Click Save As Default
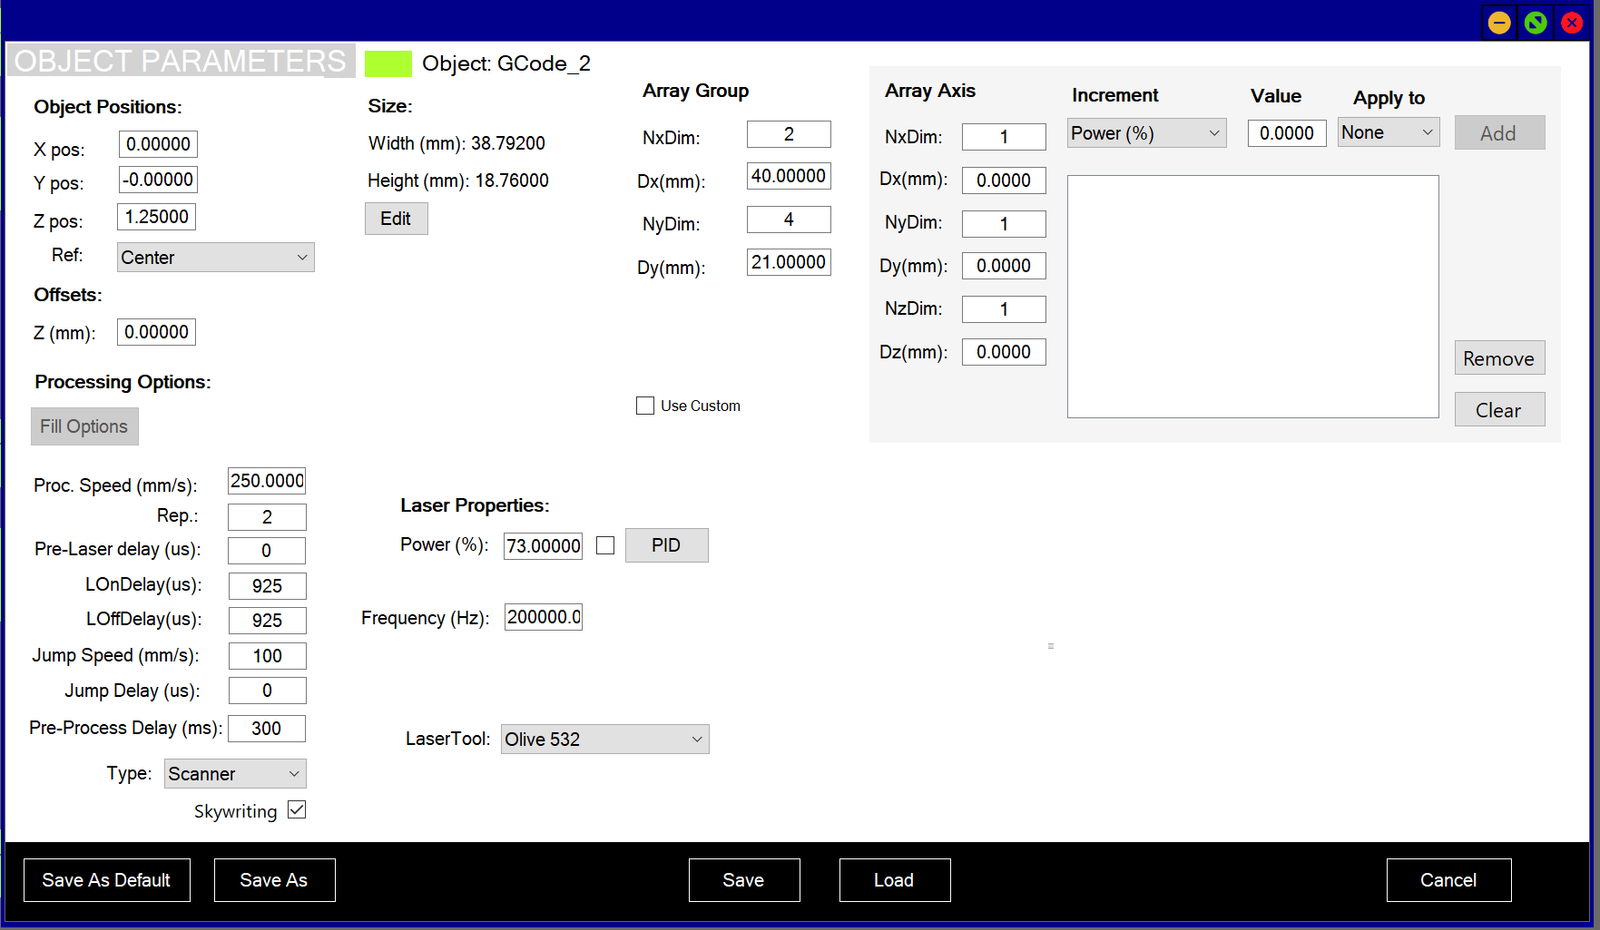 [x=107, y=880]
